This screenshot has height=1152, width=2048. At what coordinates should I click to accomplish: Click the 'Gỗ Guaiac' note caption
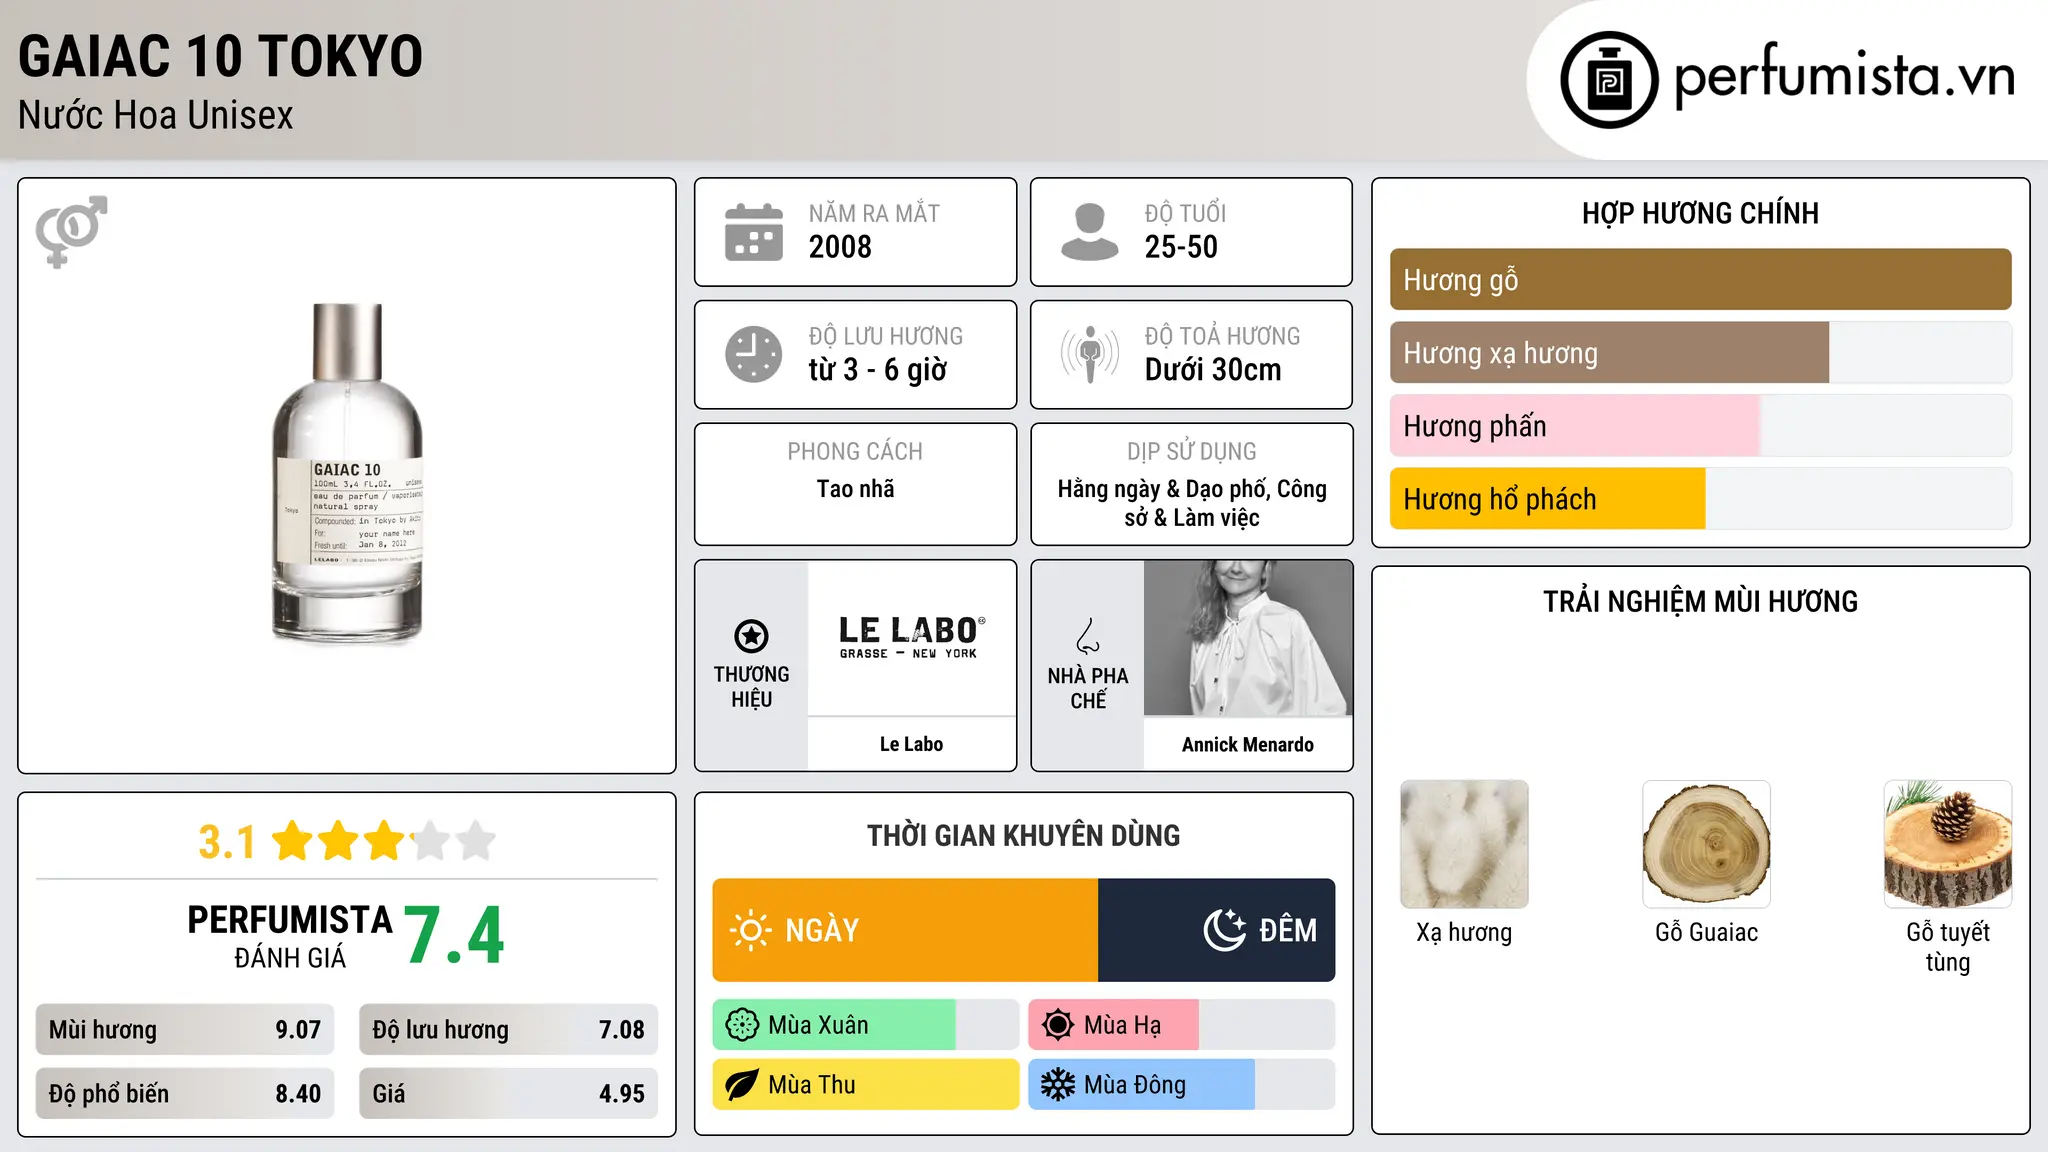pos(1706,932)
